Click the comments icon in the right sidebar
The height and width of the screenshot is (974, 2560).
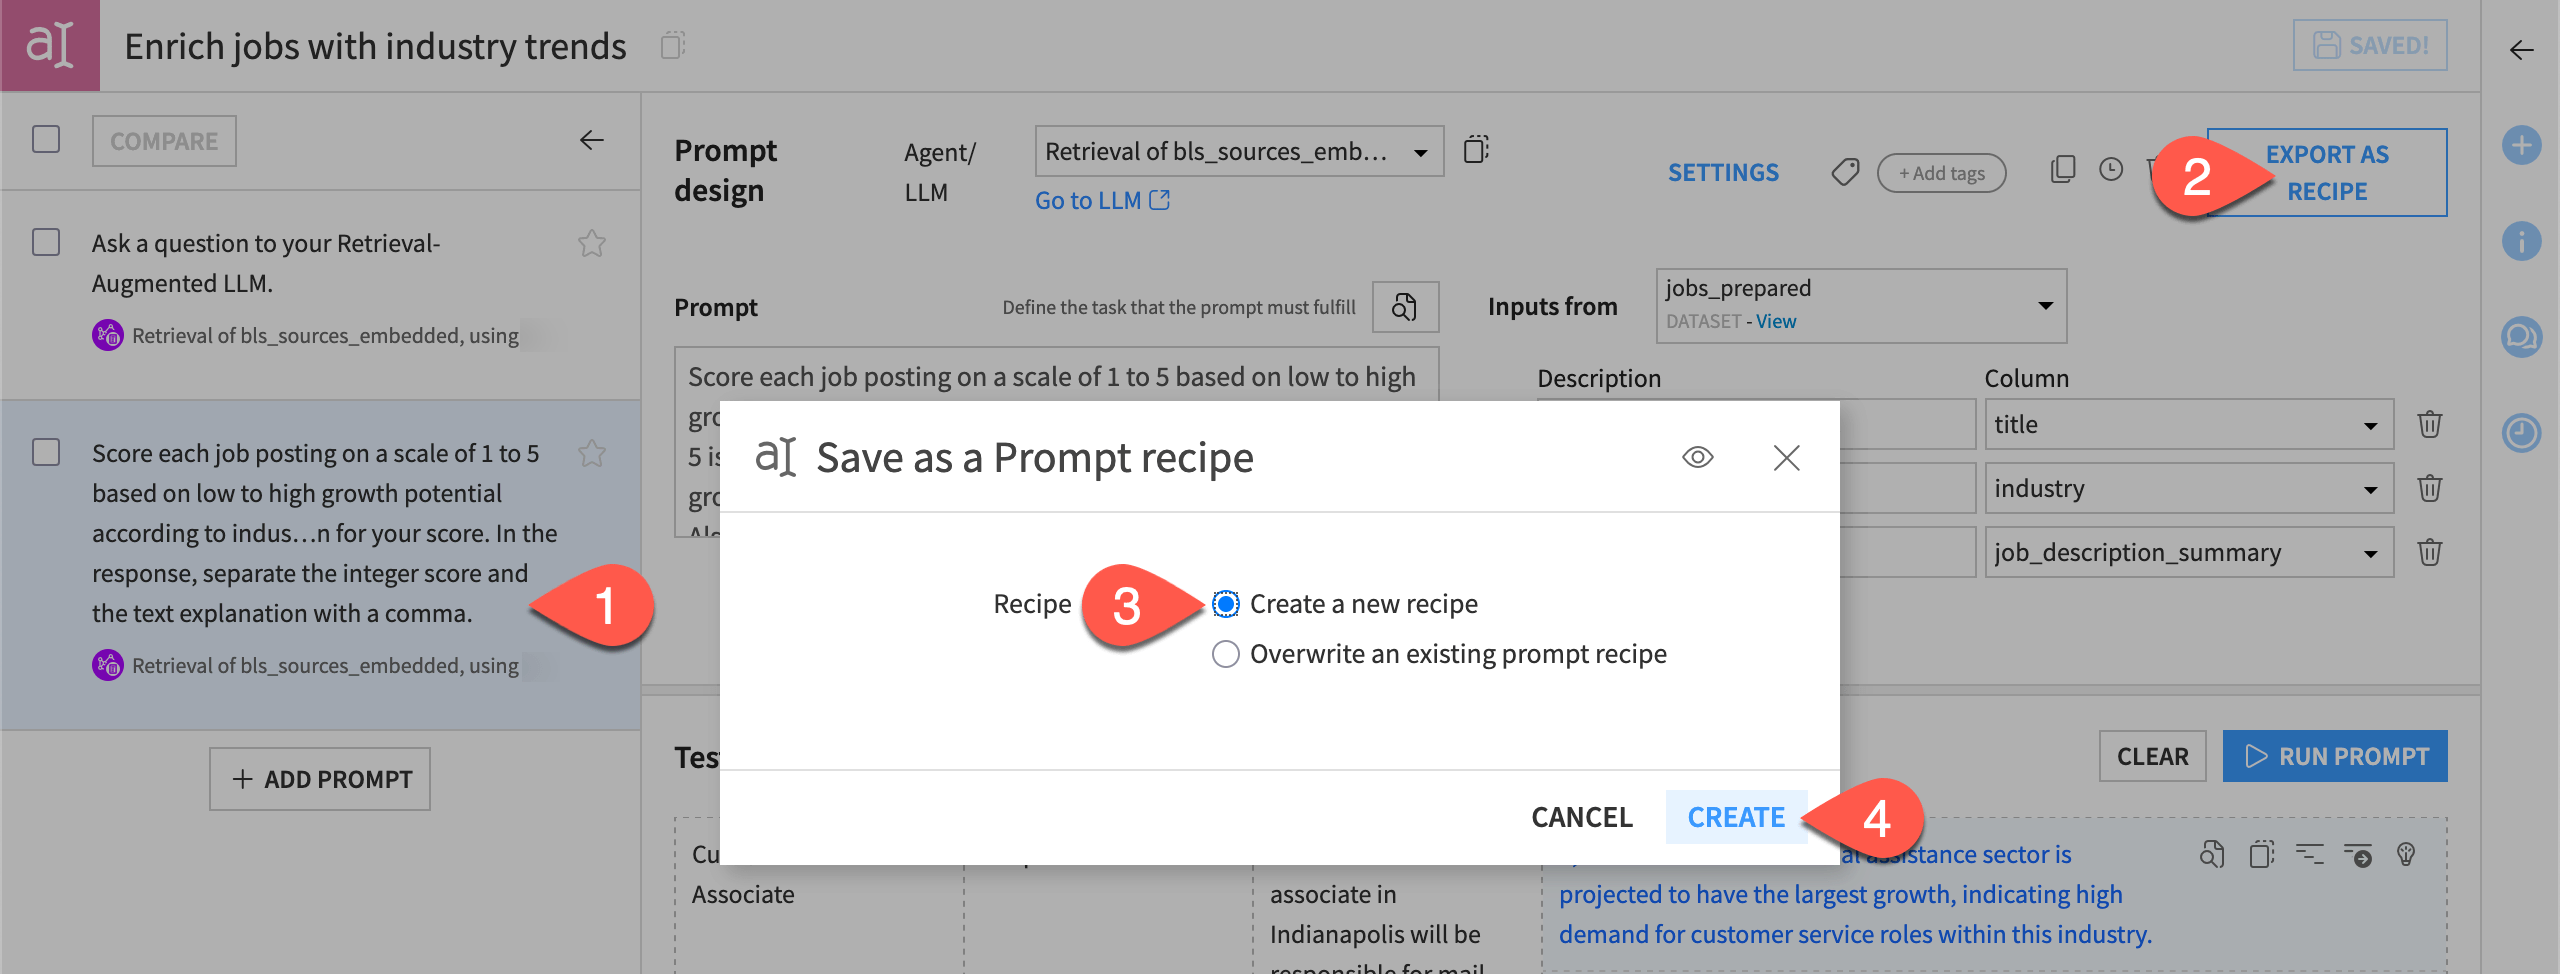click(x=2521, y=337)
